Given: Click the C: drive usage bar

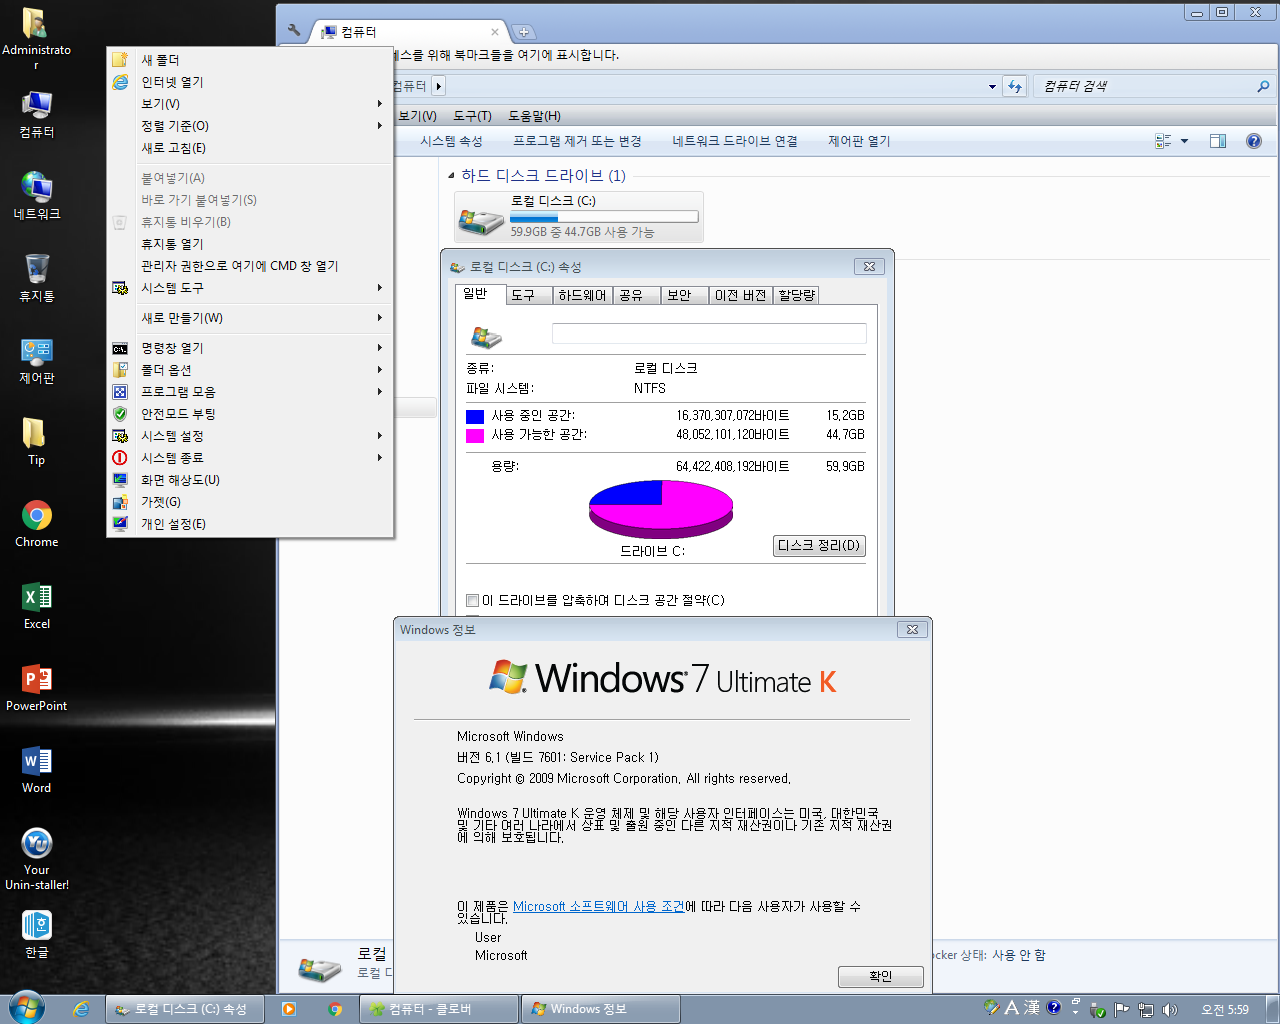Looking at the screenshot, I should [604, 217].
